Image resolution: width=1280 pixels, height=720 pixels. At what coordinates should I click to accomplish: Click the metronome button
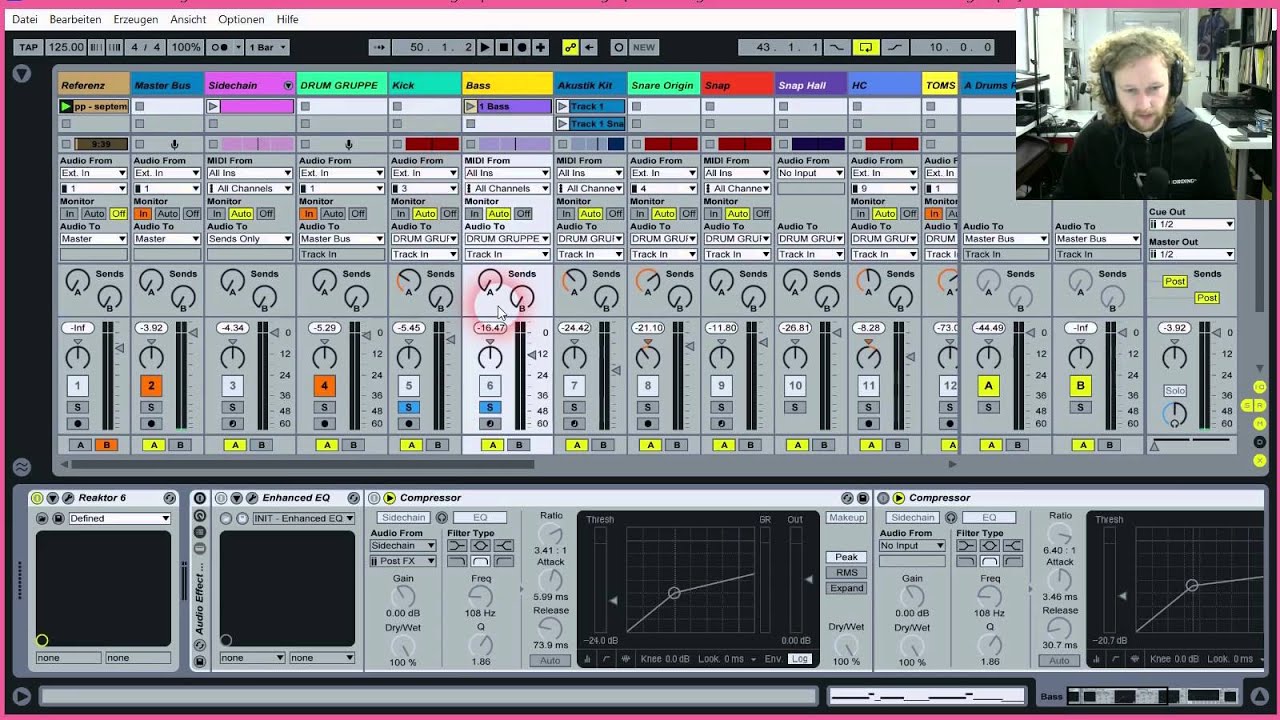224,47
